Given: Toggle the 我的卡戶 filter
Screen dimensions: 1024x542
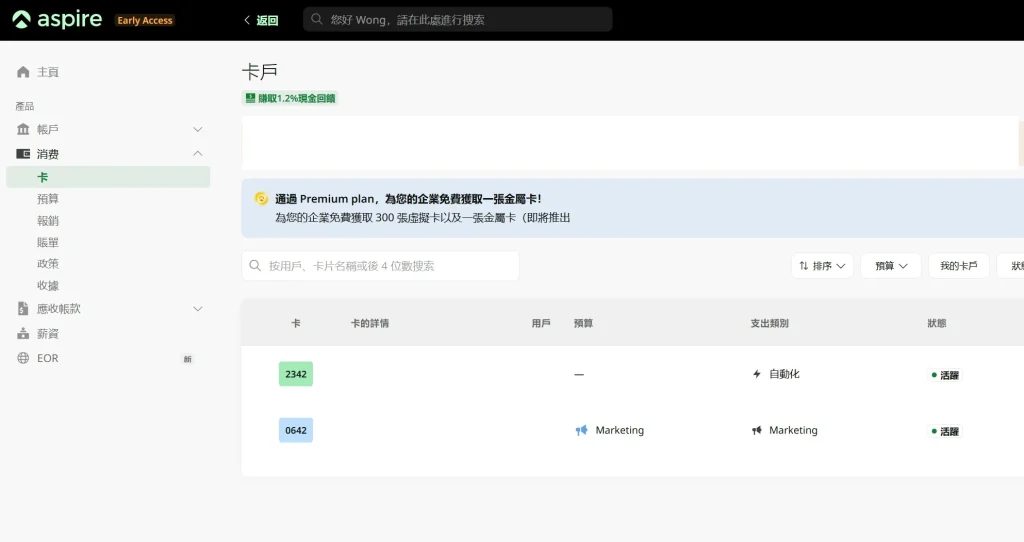Looking at the screenshot, I should tap(959, 266).
